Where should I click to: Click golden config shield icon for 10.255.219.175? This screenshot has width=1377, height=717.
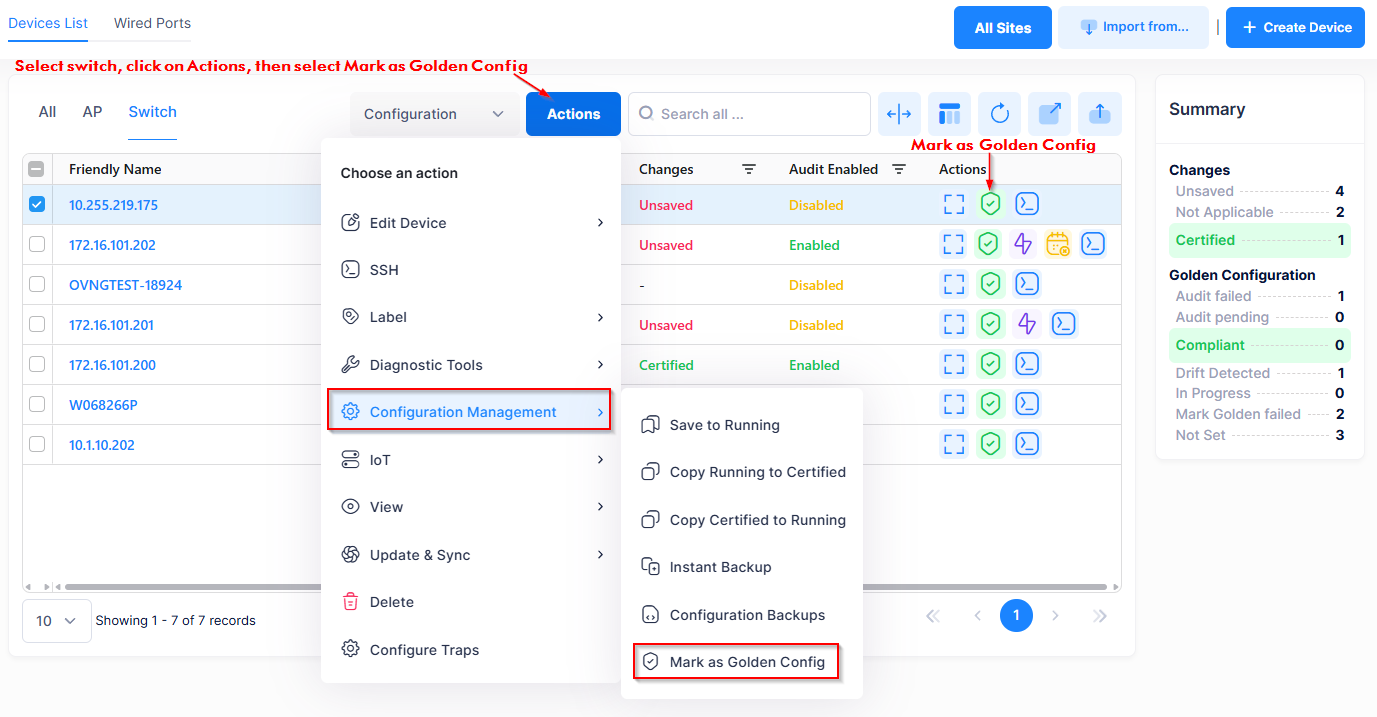point(990,204)
